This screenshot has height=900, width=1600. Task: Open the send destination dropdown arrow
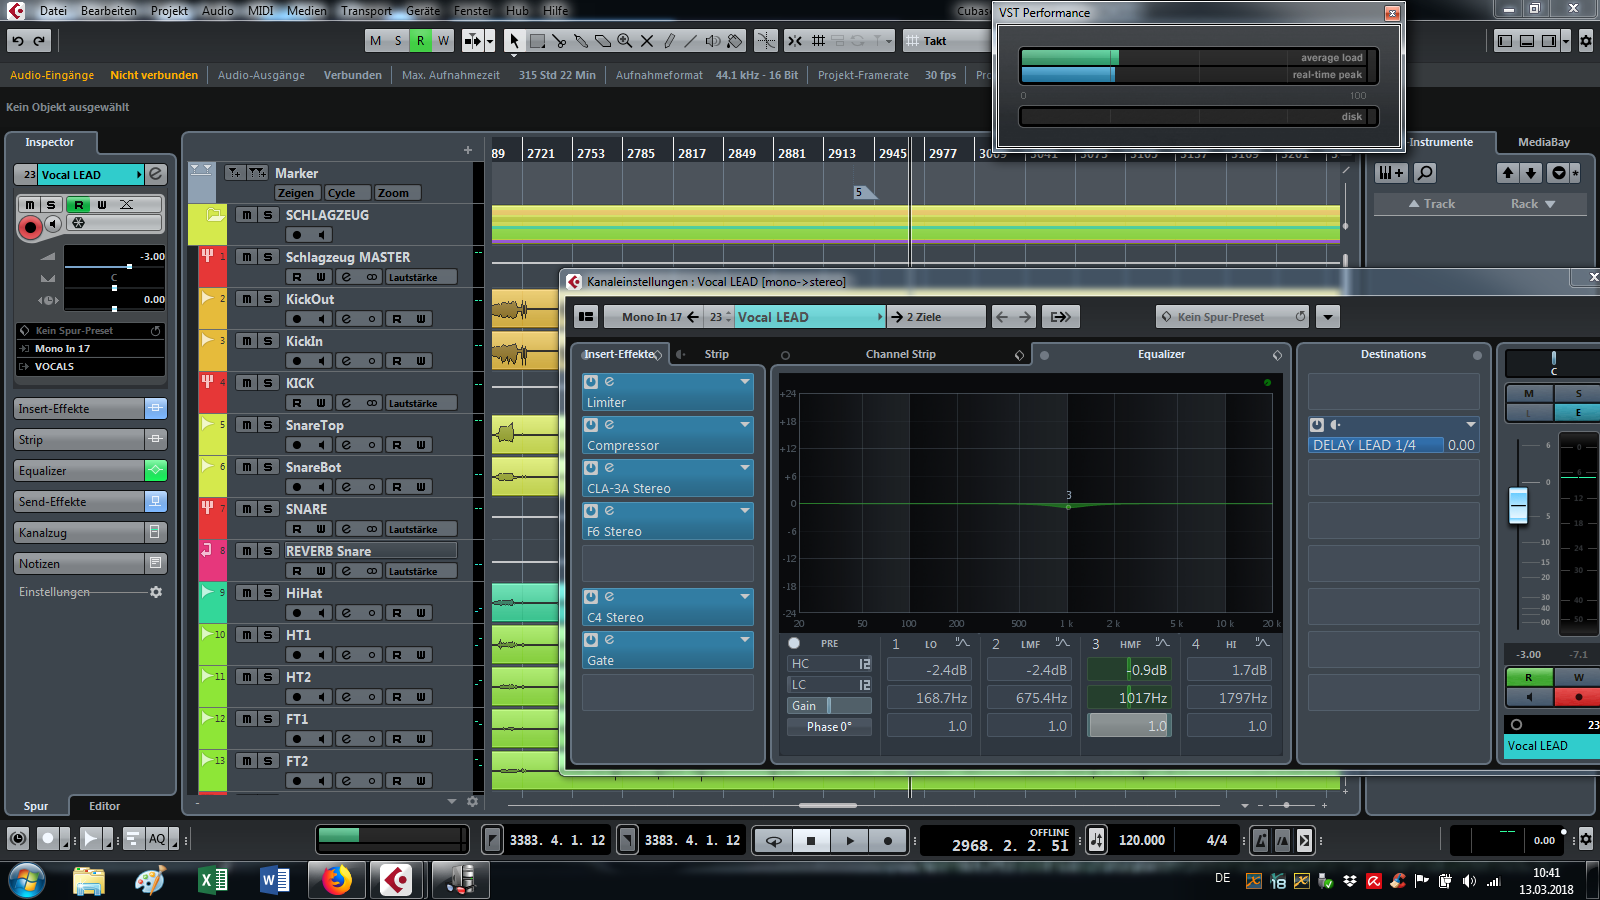pyautogui.click(x=1471, y=425)
